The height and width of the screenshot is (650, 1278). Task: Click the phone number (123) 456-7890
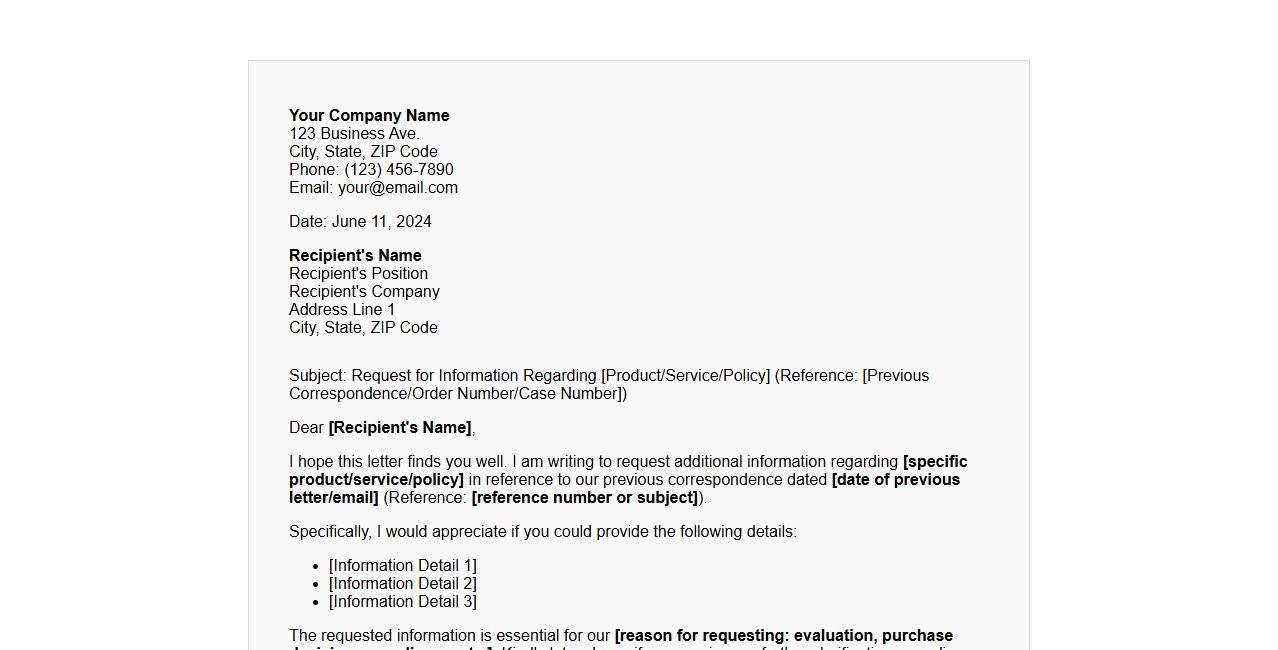pyautogui.click(x=398, y=170)
